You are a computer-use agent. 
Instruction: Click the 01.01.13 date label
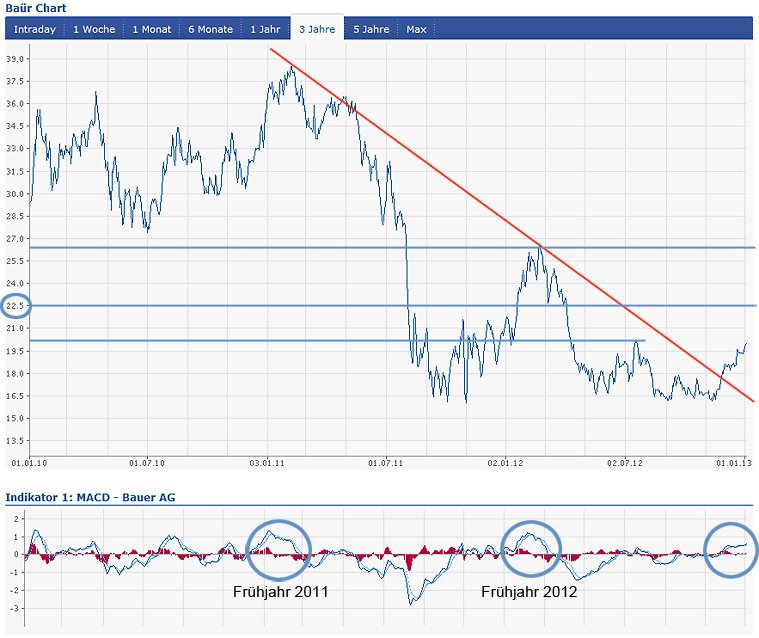point(734,463)
